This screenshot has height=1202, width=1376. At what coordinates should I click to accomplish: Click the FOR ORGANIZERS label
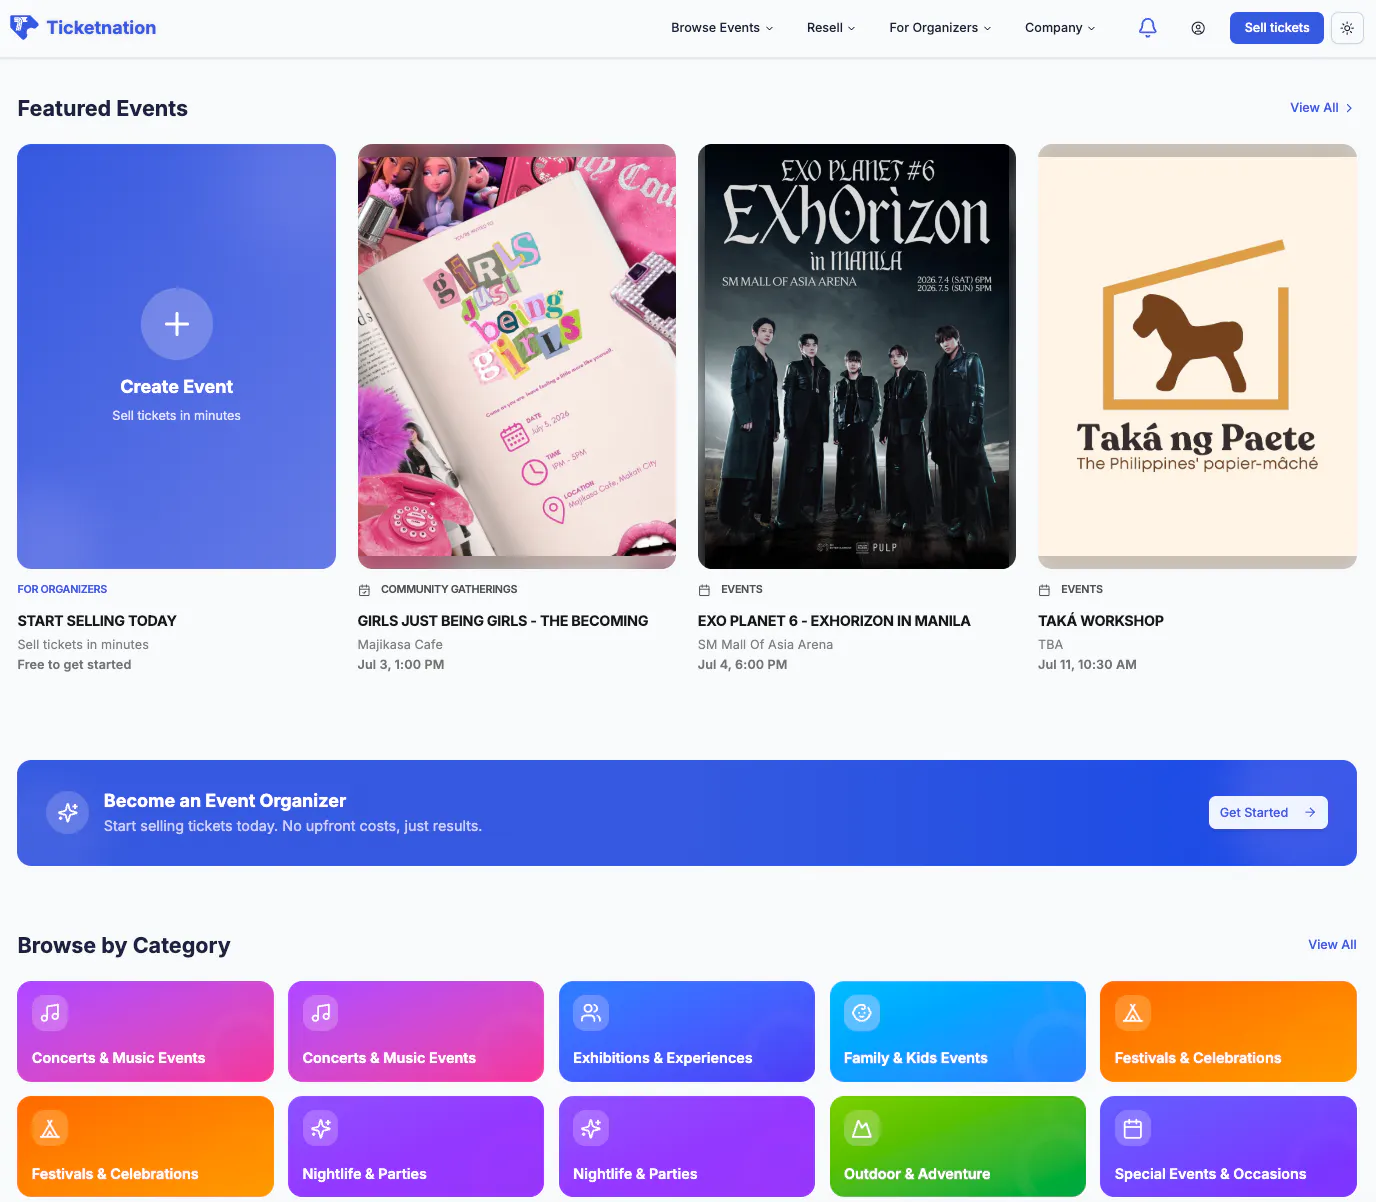(62, 590)
